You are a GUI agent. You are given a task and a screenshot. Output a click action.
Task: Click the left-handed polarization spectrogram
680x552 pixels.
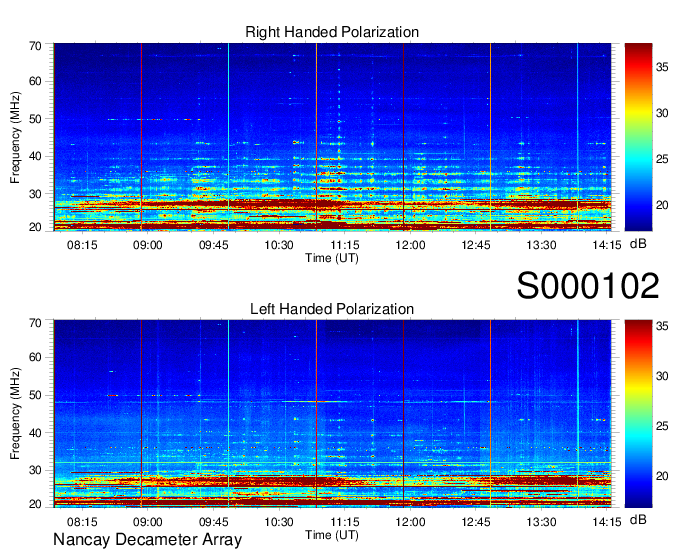(x=332, y=414)
